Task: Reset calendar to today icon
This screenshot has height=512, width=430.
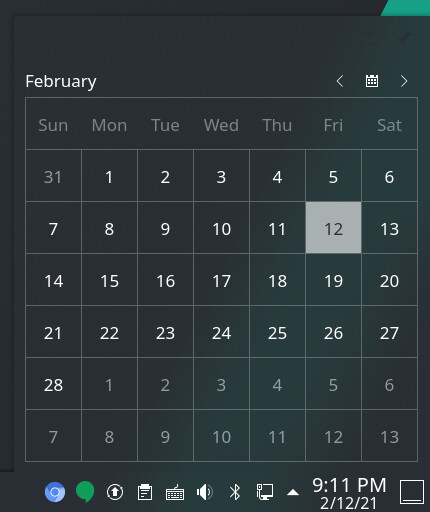Action: [372, 81]
